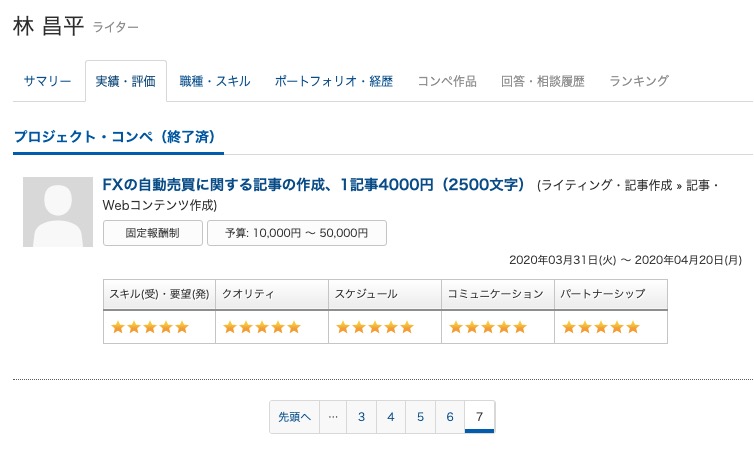Image resolution: width=754 pixels, height=455 pixels.
Task: Go to page 5
Action: (420, 416)
